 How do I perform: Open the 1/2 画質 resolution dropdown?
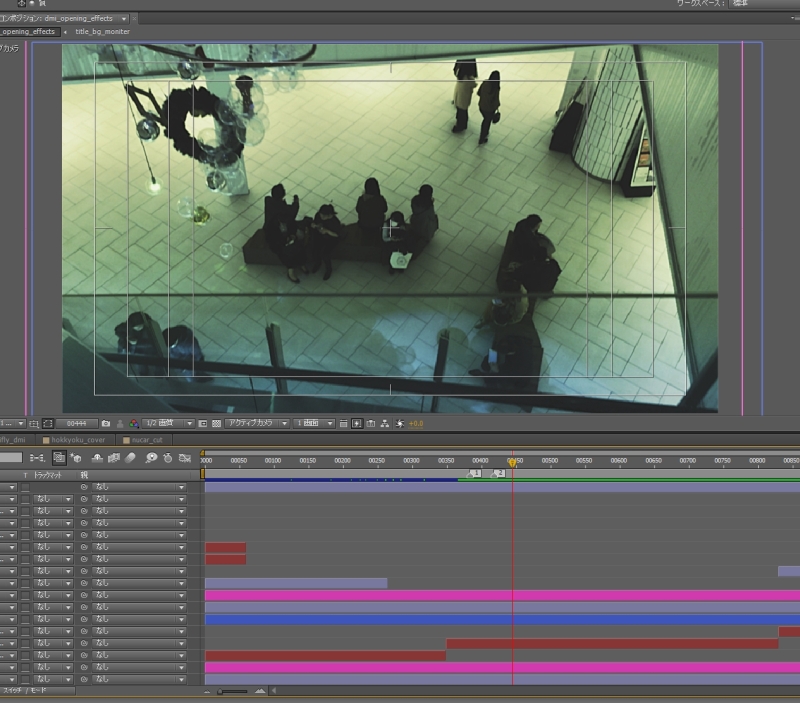(x=167, y=424)
